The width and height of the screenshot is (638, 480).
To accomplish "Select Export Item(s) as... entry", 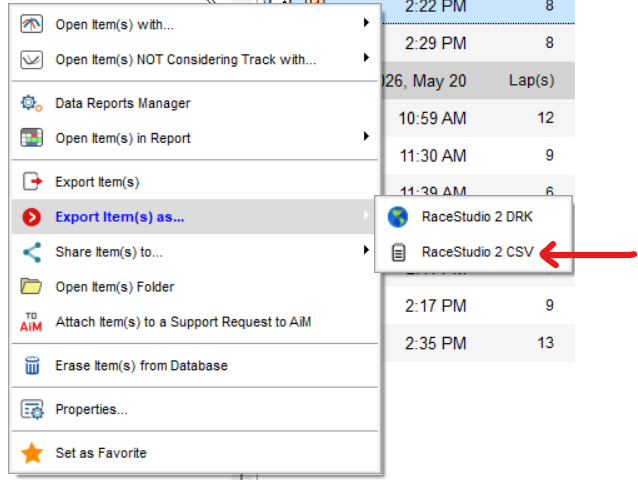I will coord(195,217).
